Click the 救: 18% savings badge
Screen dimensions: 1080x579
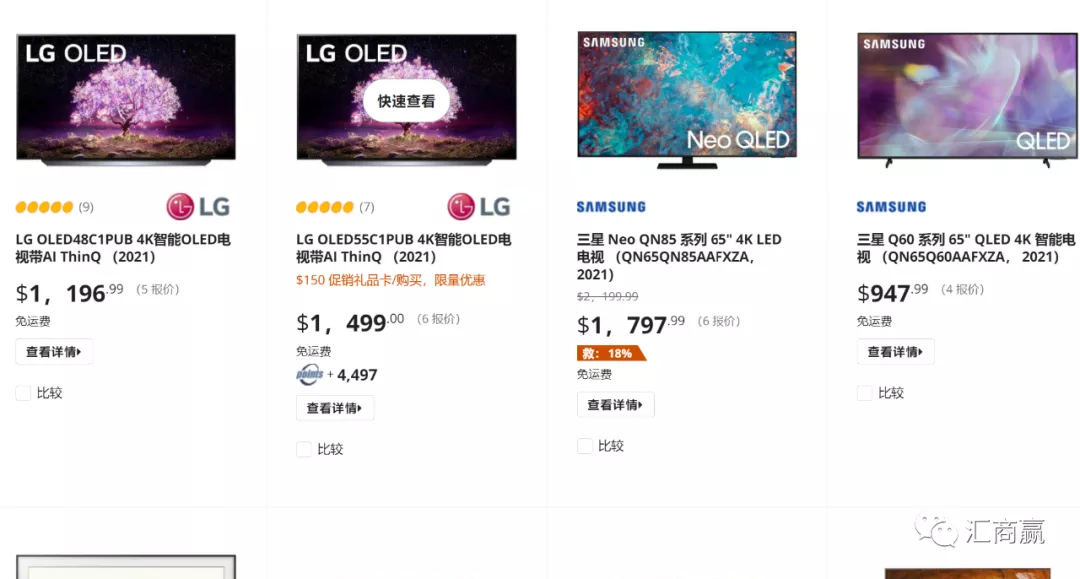coord(611,353)
